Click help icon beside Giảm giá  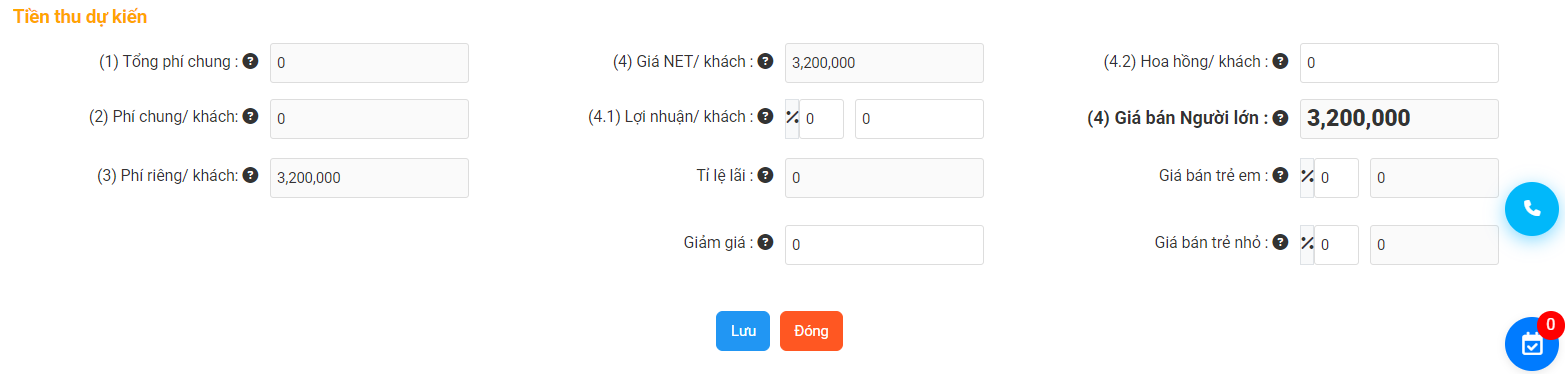tap(766, 242)
